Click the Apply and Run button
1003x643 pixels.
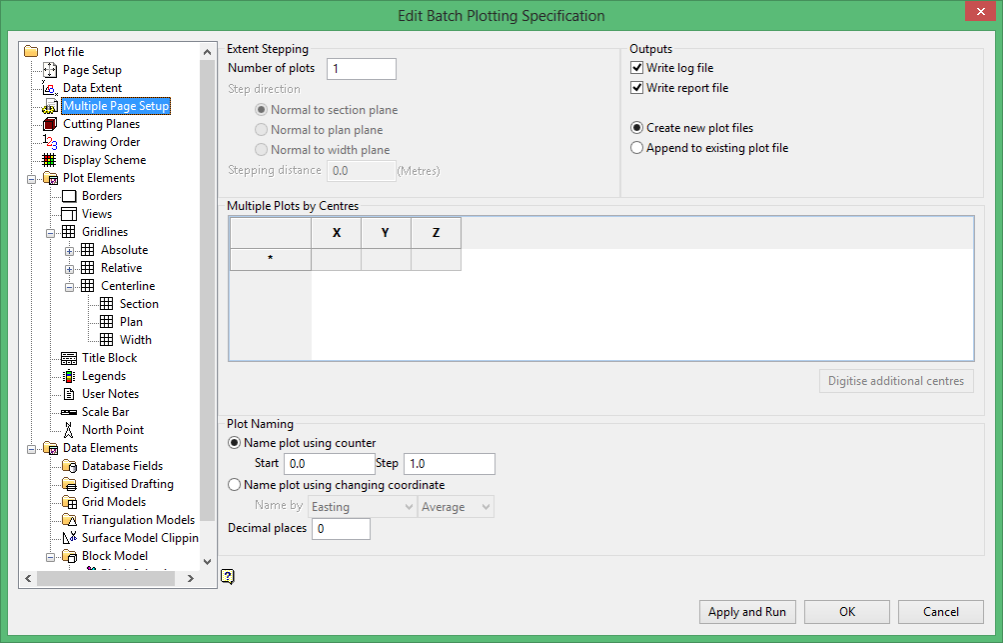747,612
